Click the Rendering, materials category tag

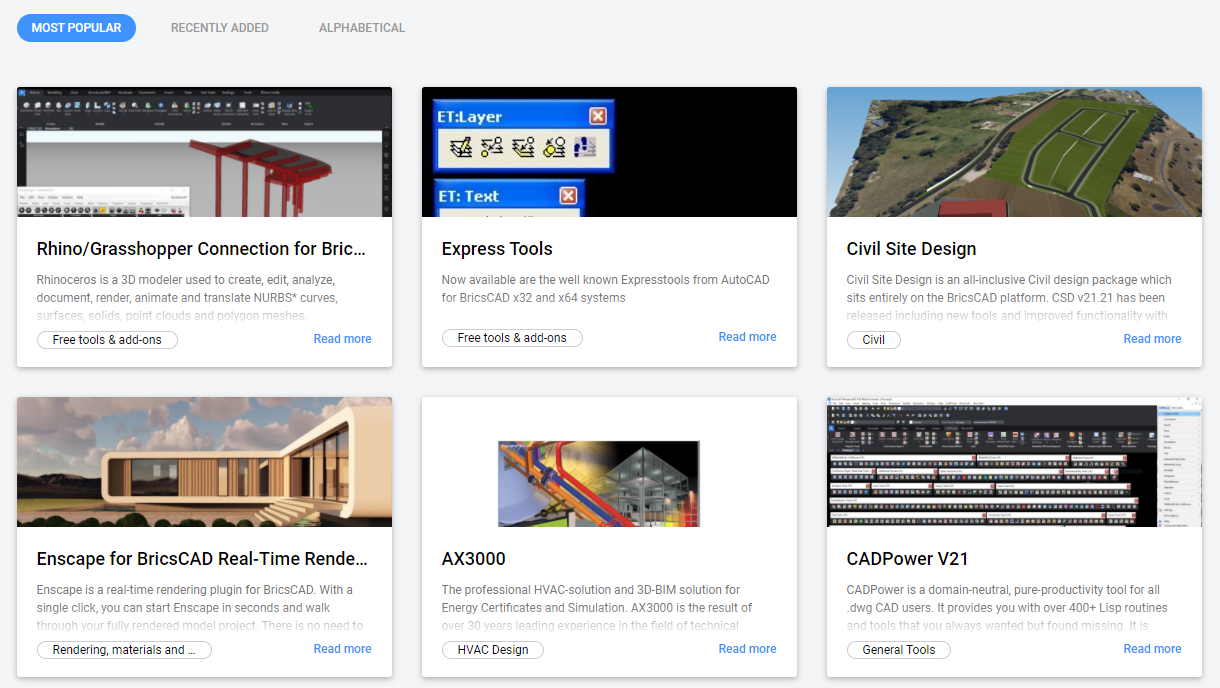124,650
